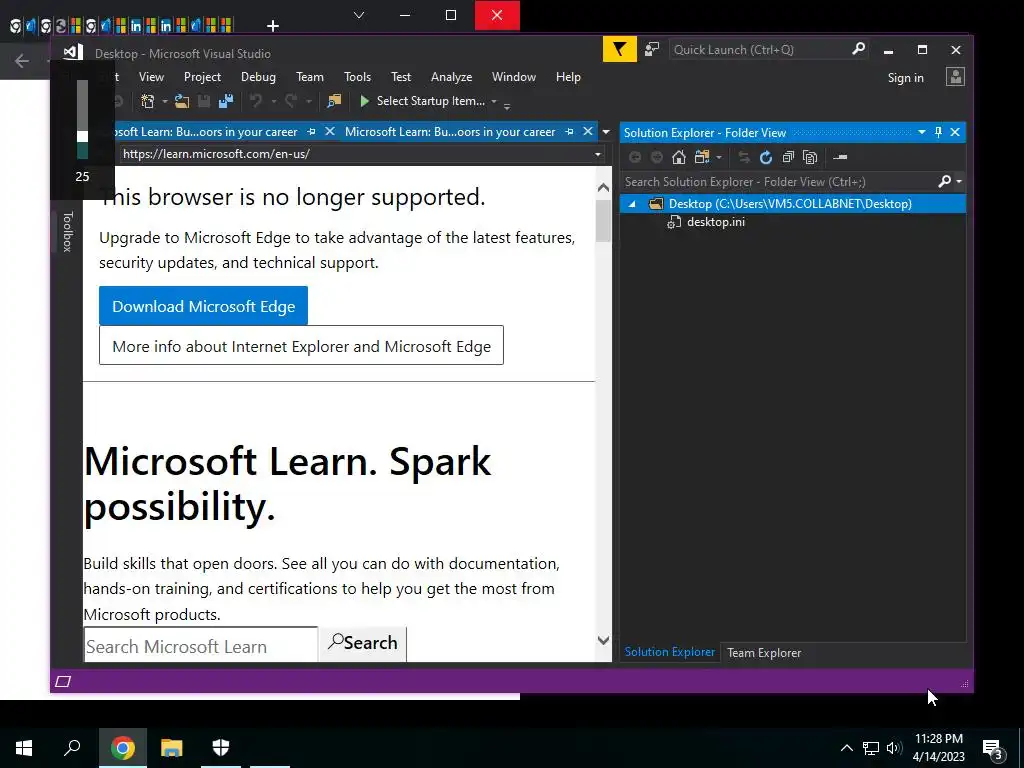Toggle auto-hide pin on Solution Explorer panel
This screenshot has height=768, width=1024.
click(938, 133)
